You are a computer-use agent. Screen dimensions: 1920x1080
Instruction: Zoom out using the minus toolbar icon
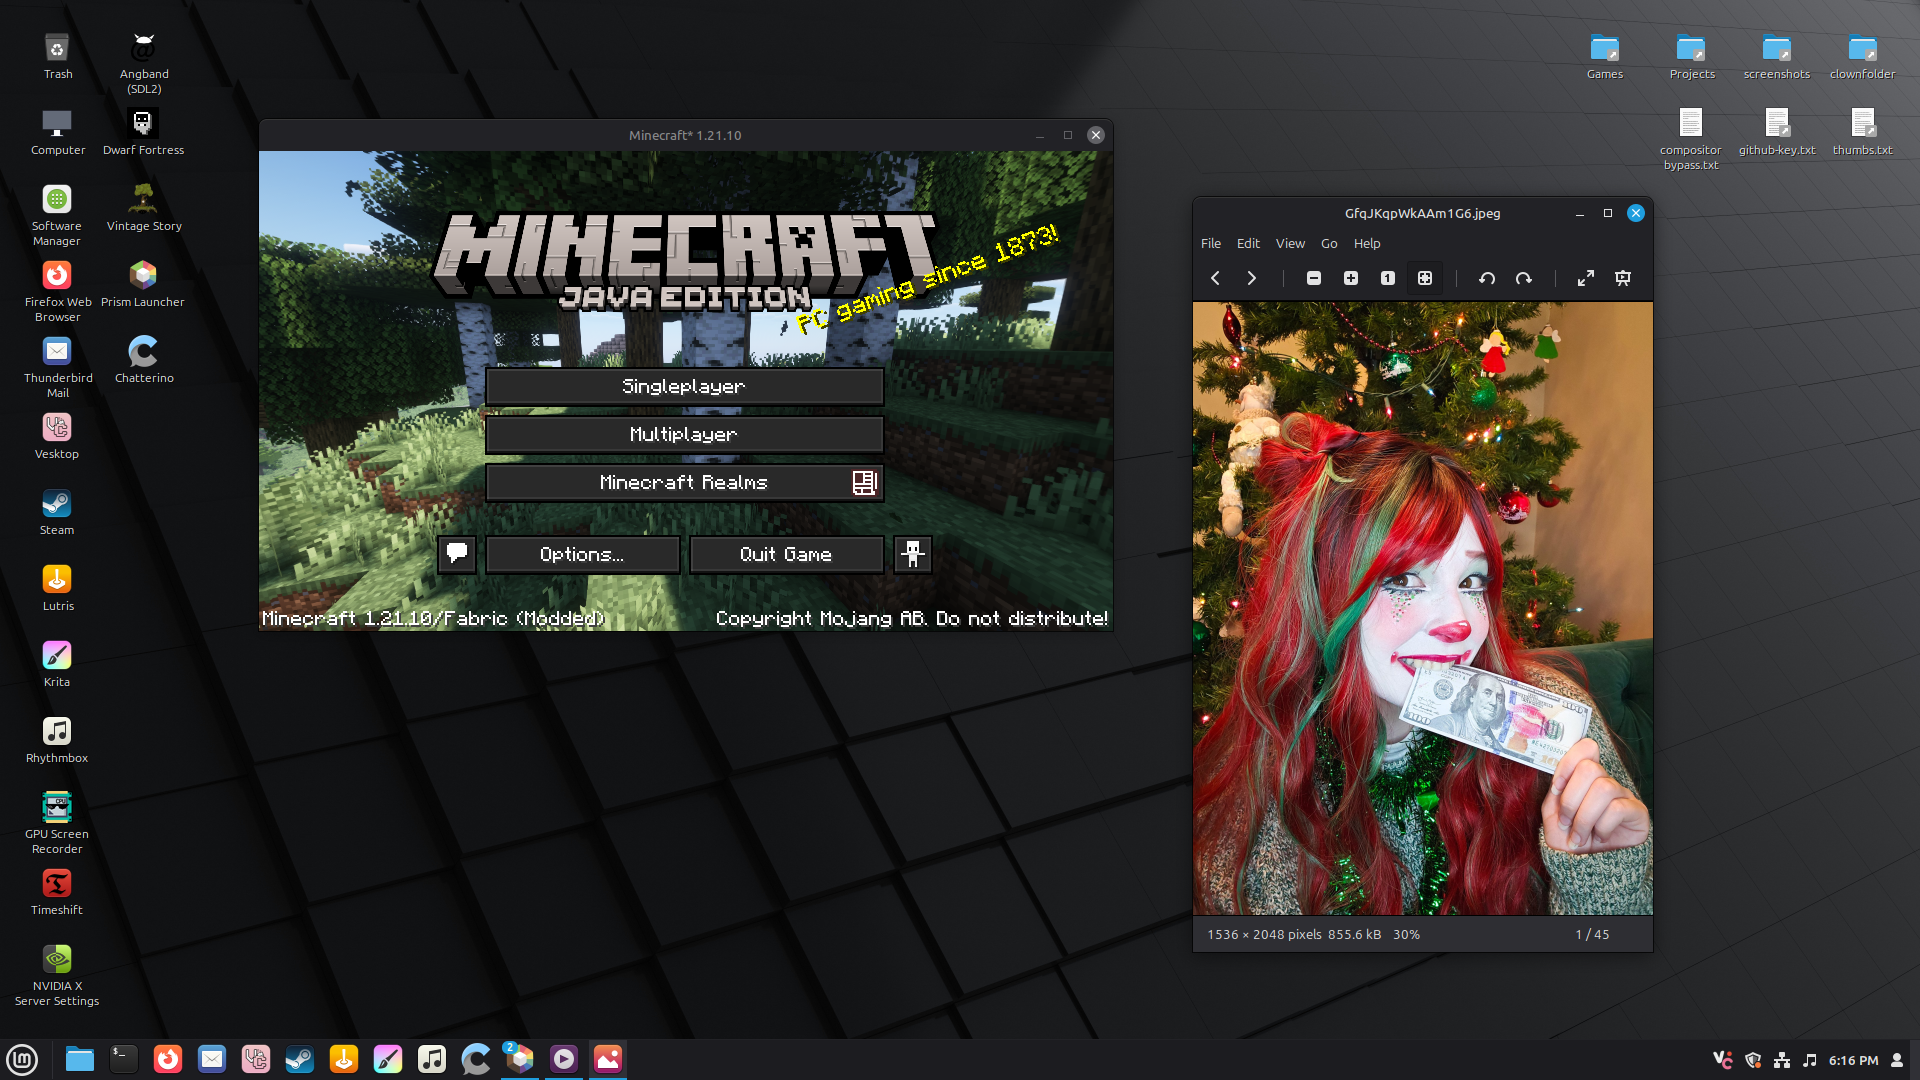click(1314, 279)
